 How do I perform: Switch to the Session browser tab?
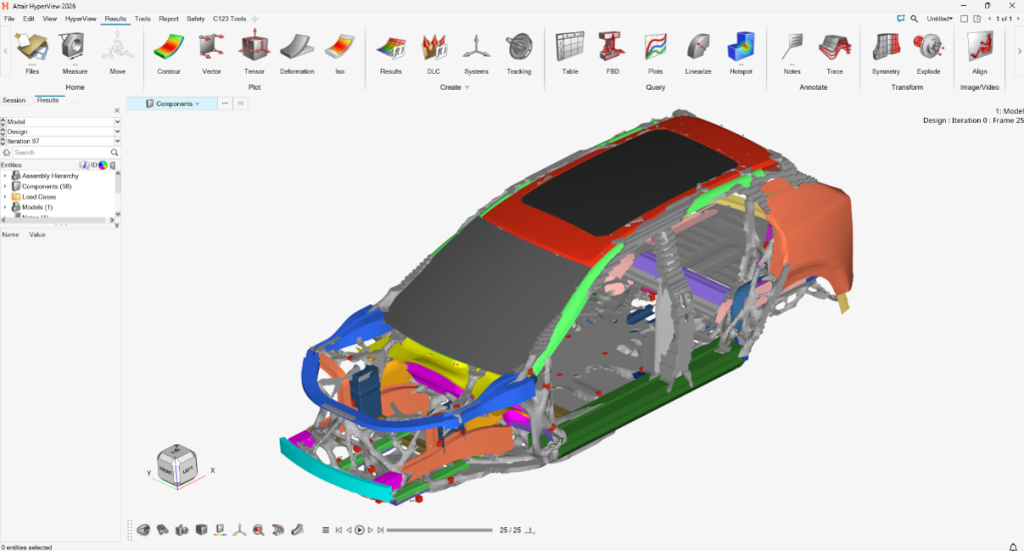(14, 101)
